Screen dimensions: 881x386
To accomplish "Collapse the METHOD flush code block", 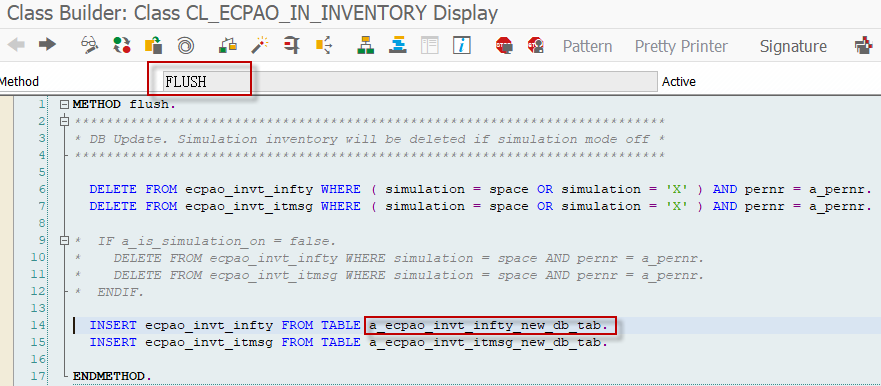I will click(x=65, y=105).
